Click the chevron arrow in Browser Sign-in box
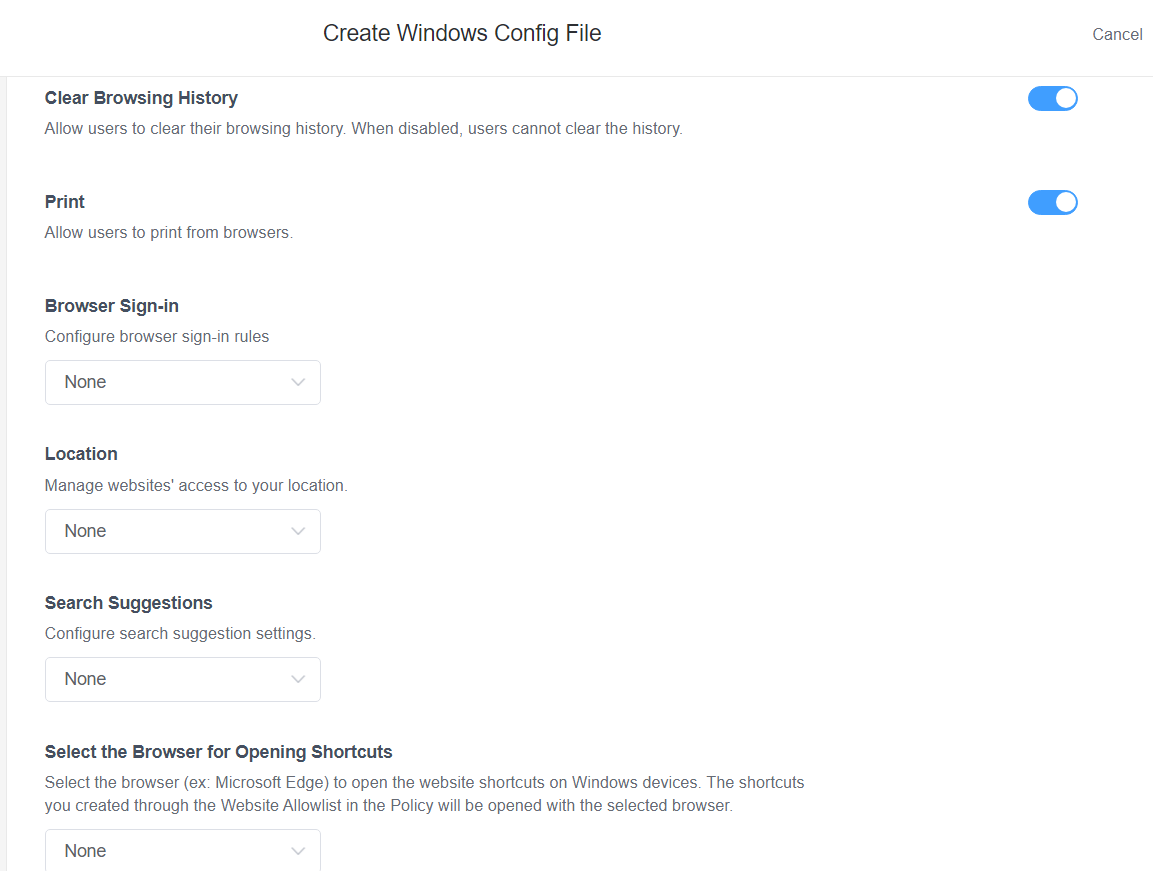 [x=298, y=382]
